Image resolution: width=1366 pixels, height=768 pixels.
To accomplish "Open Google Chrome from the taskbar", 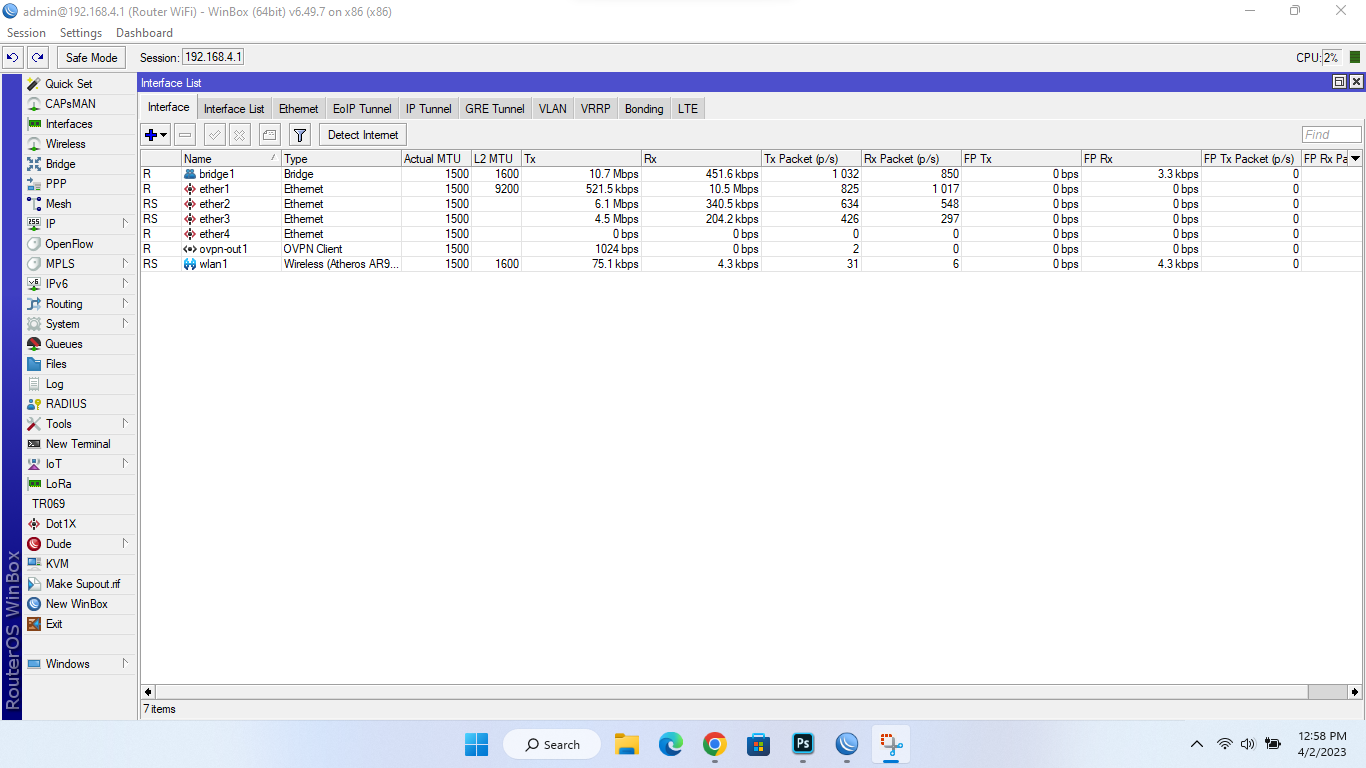I will [x=714, y=744].
